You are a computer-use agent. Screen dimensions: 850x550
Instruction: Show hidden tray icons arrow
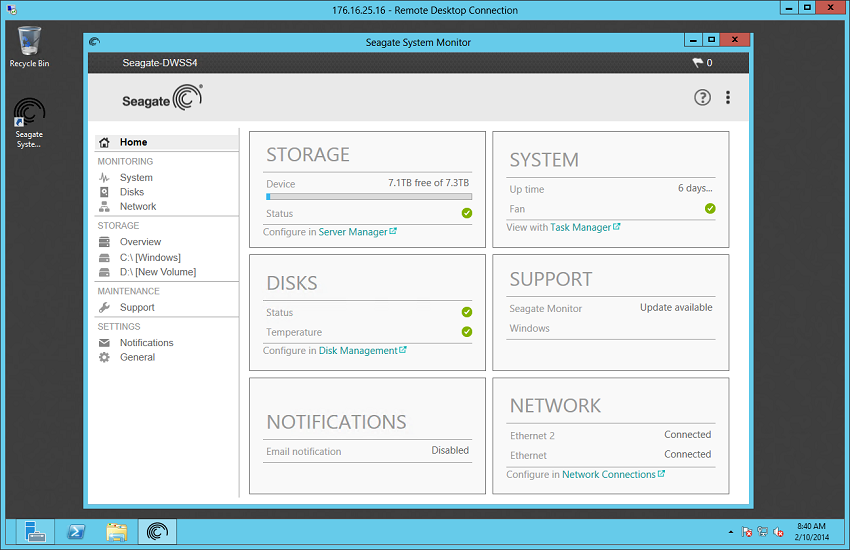click(x=731, y=532)
